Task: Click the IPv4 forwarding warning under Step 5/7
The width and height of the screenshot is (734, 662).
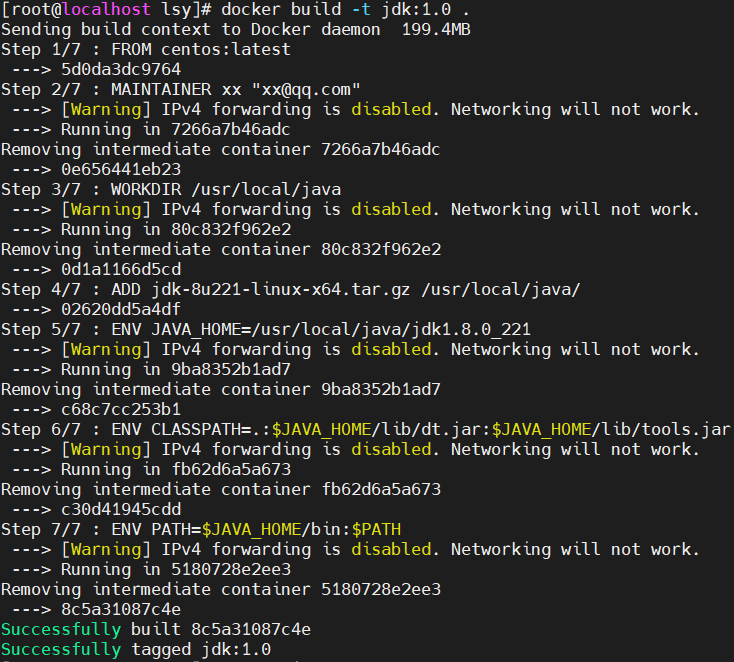Action: tap(356, 350)
